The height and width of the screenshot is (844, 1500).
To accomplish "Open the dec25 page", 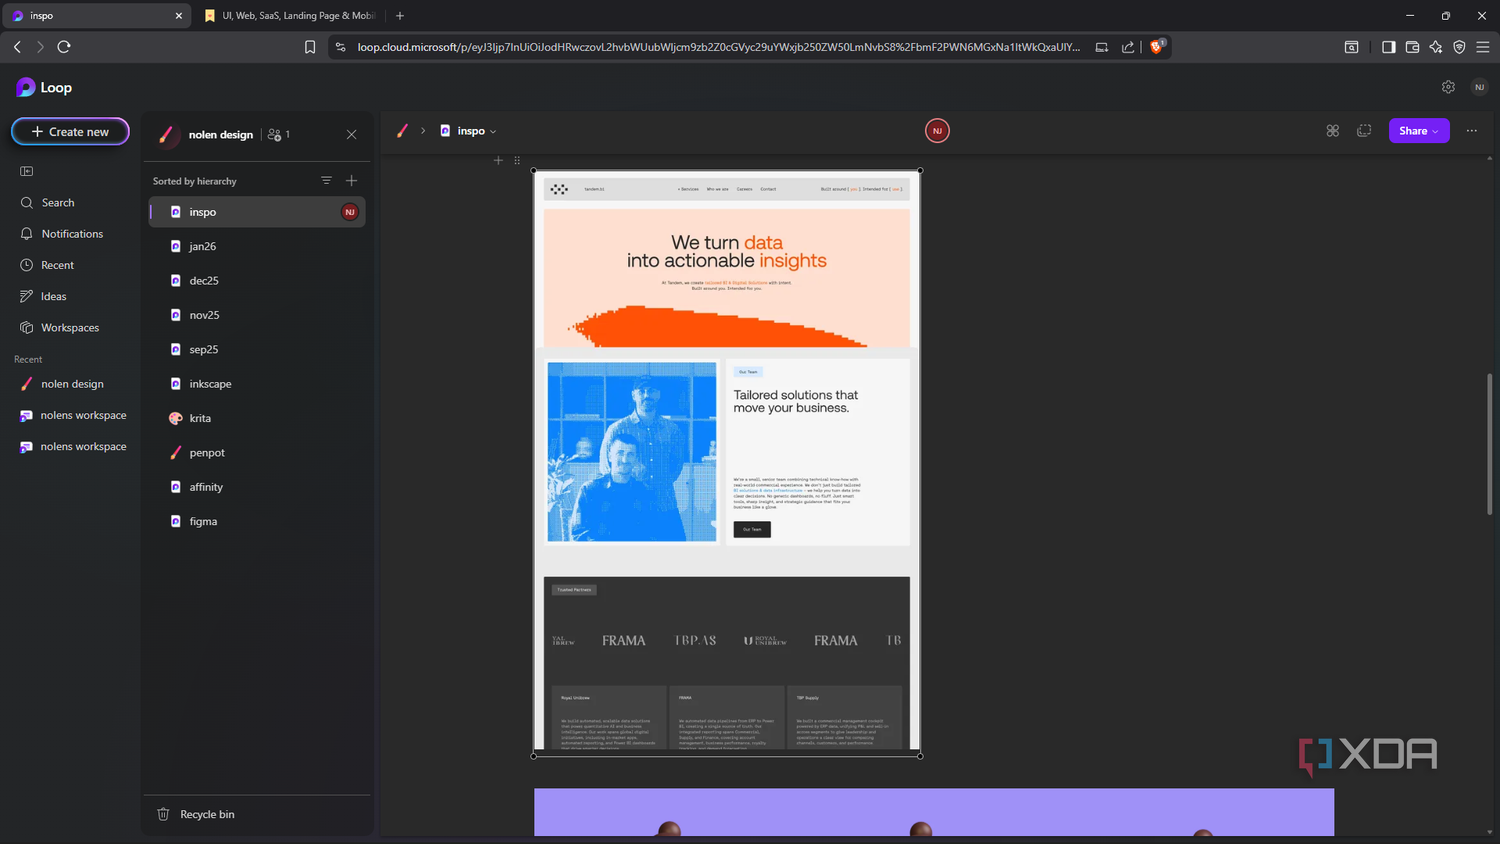I will 257,281.
